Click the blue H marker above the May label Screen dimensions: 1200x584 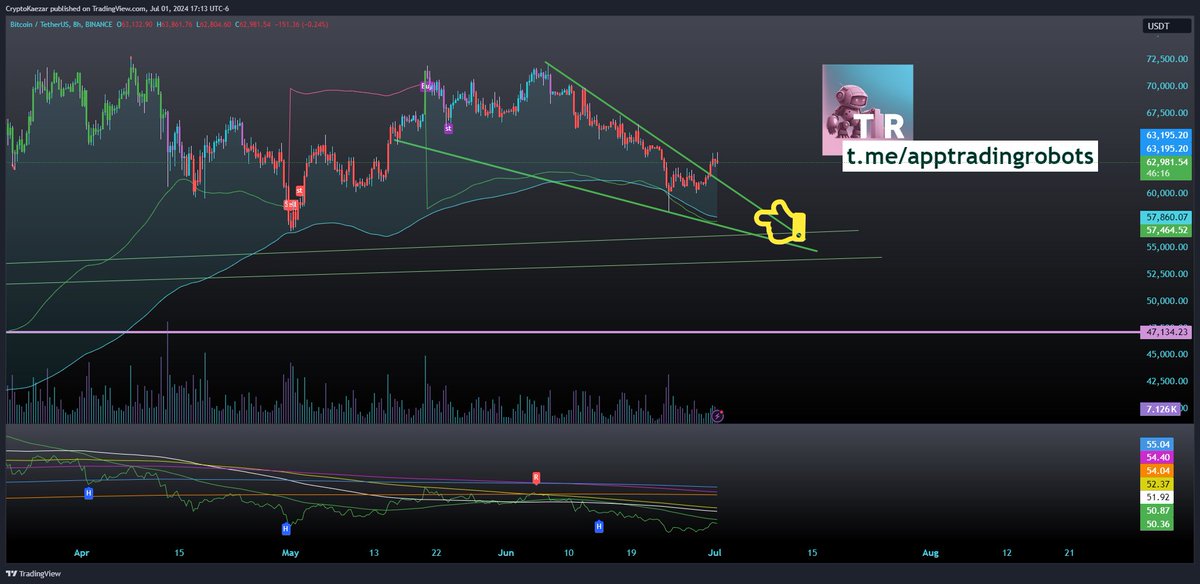coord(285,527)
